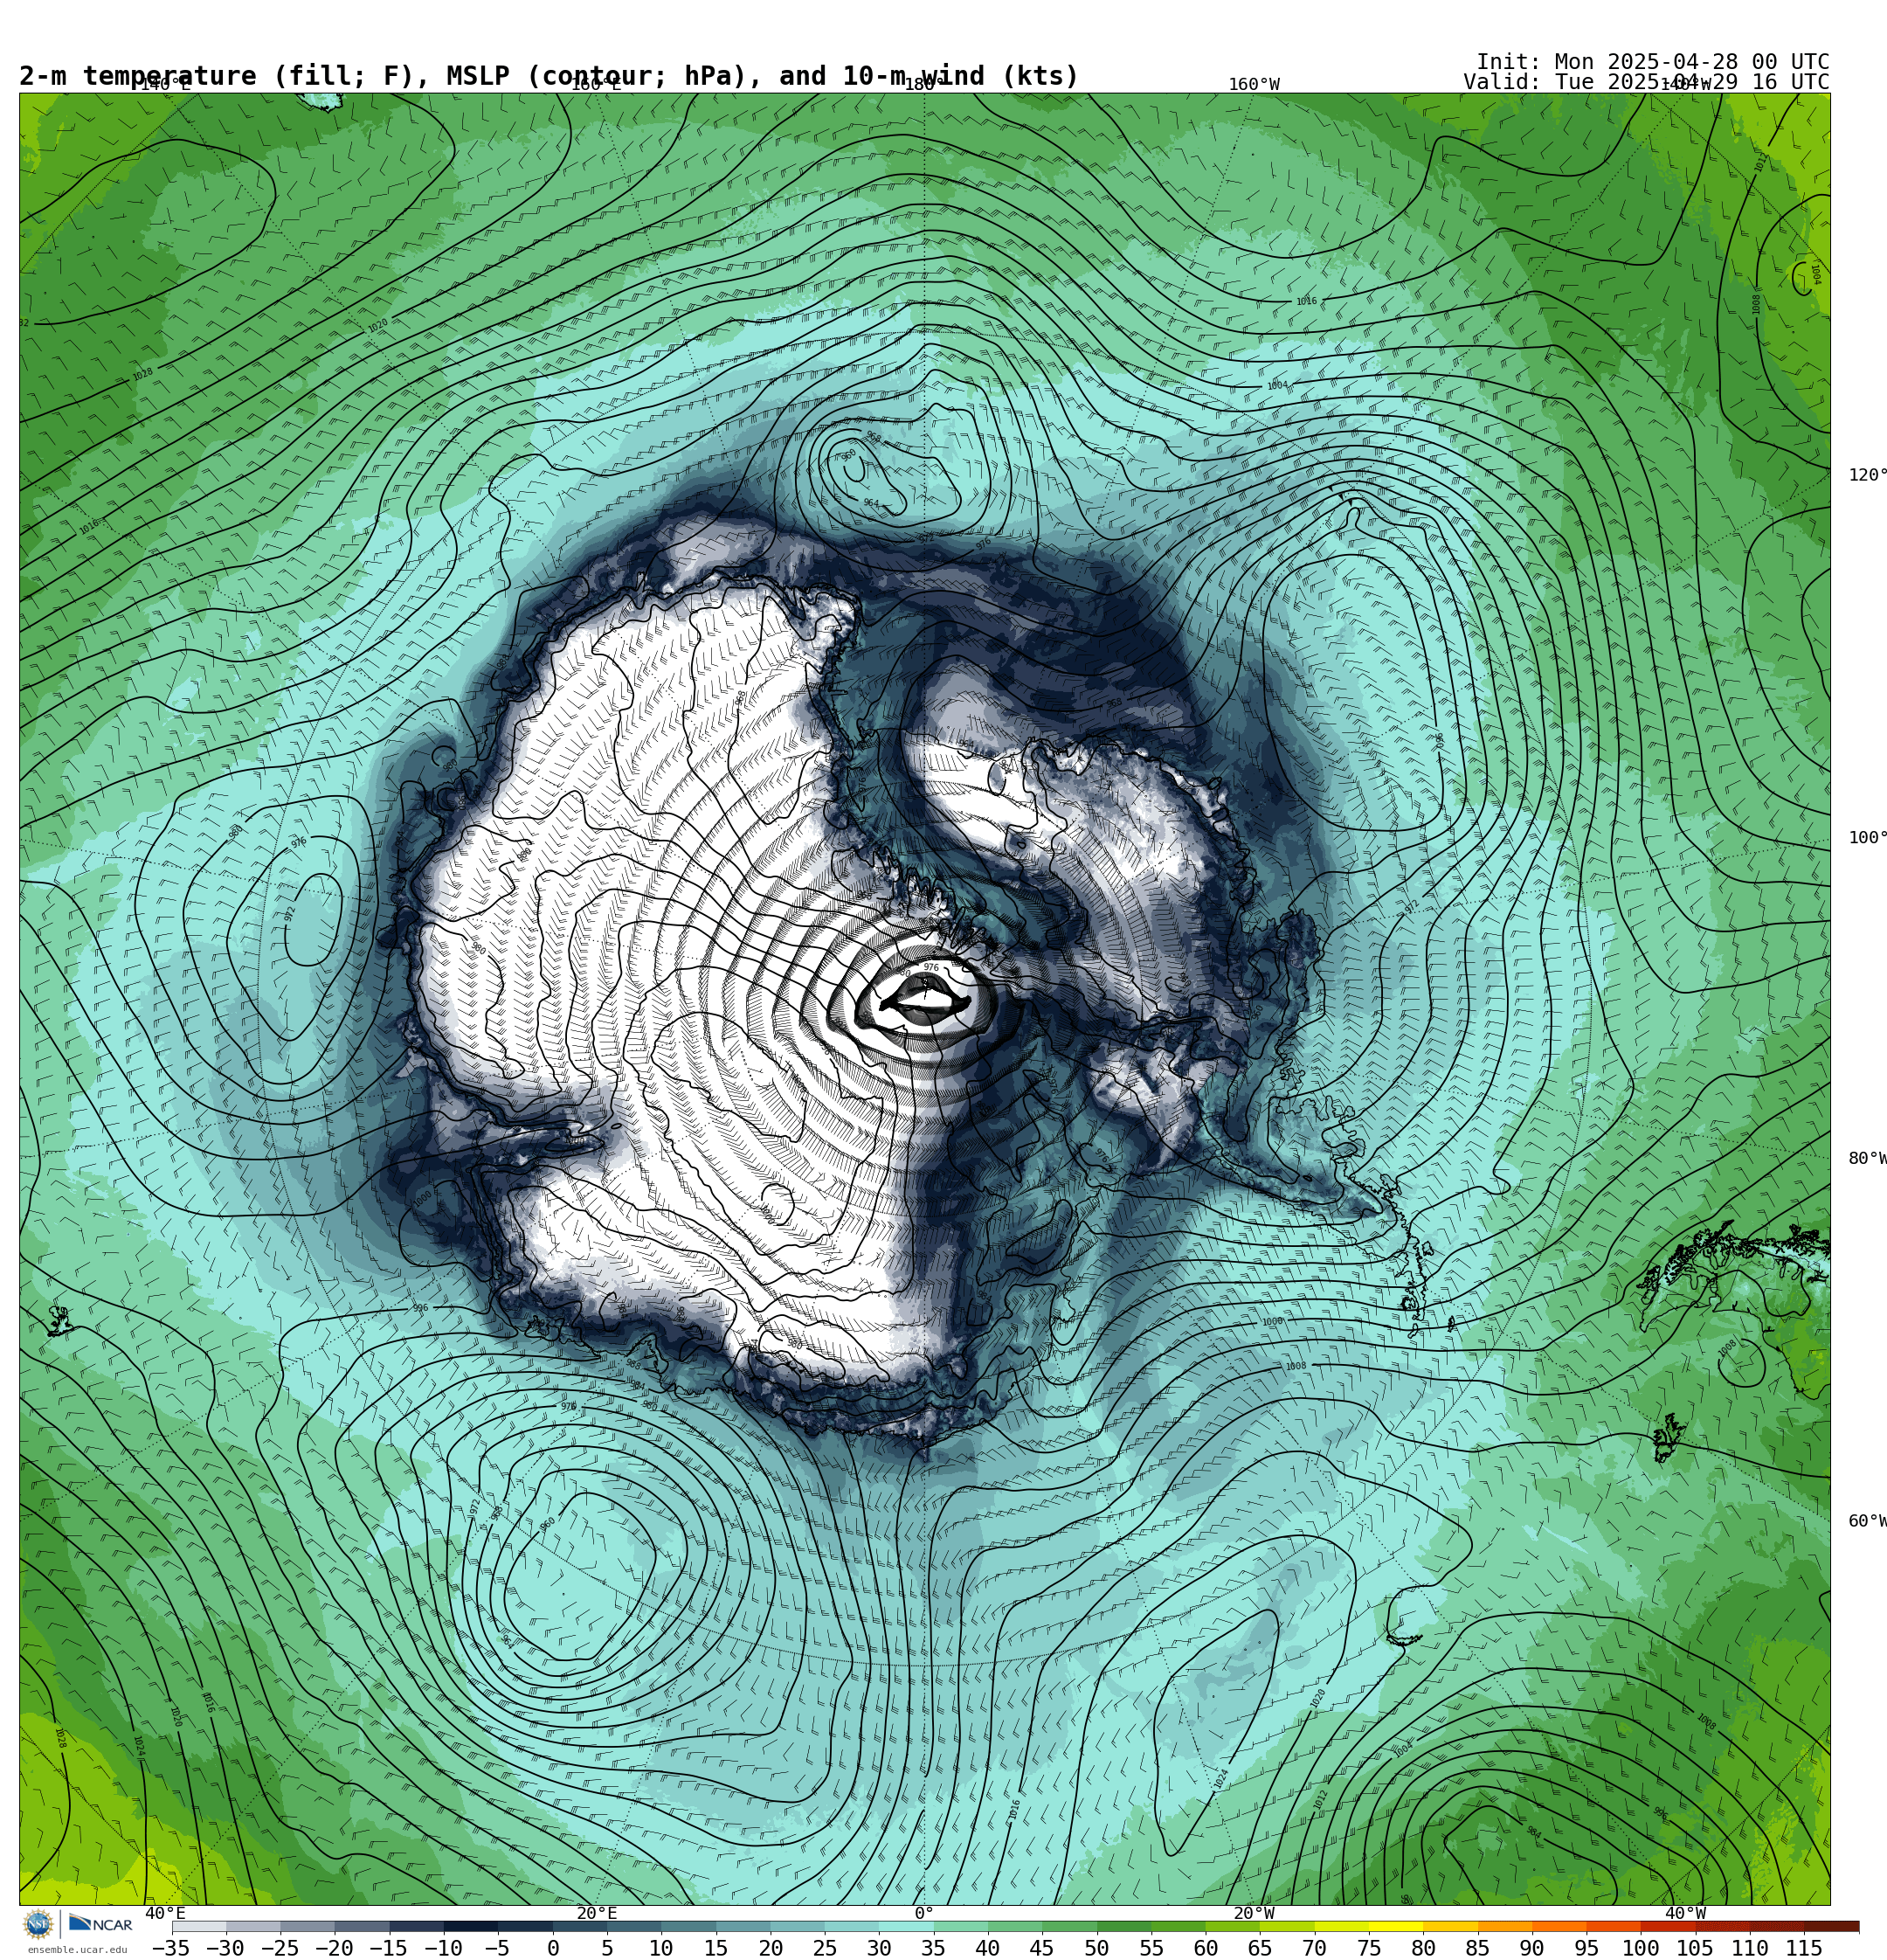Click the '100' colorbar tick label
The height and width of the screenshot is (1960, 1887).
point(1641,1948)
